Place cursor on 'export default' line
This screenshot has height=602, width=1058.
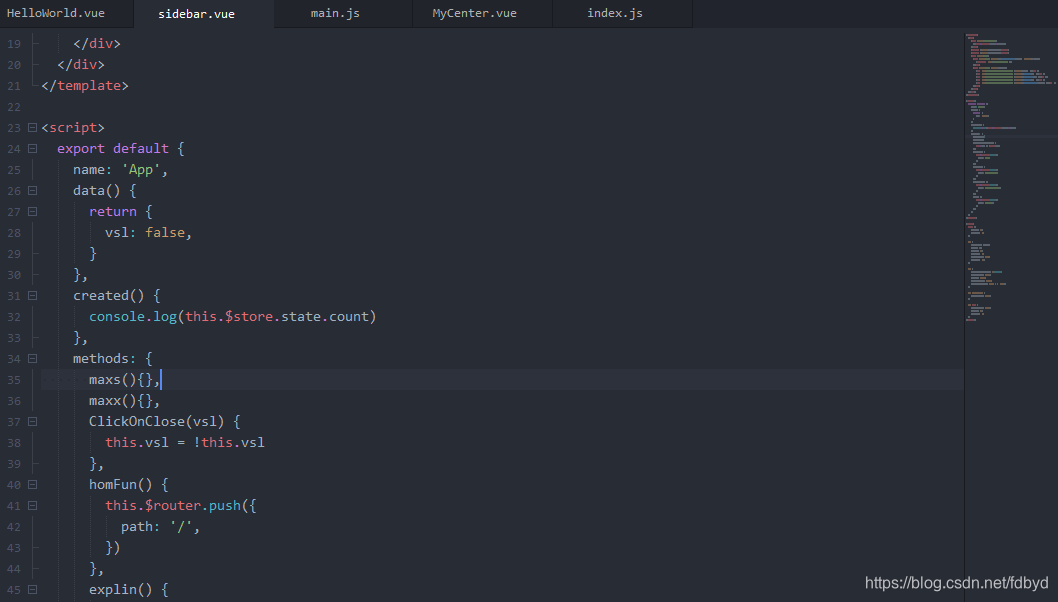point(120,148)
